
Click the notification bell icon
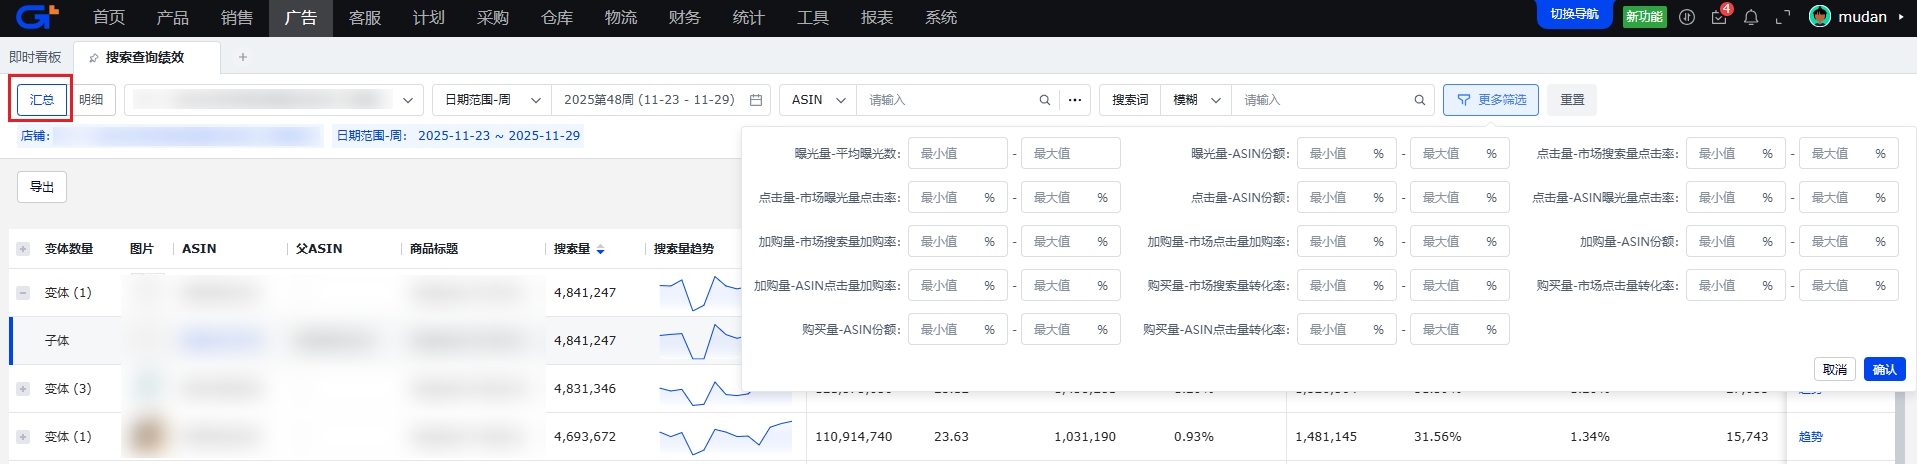click(1750, 17)
